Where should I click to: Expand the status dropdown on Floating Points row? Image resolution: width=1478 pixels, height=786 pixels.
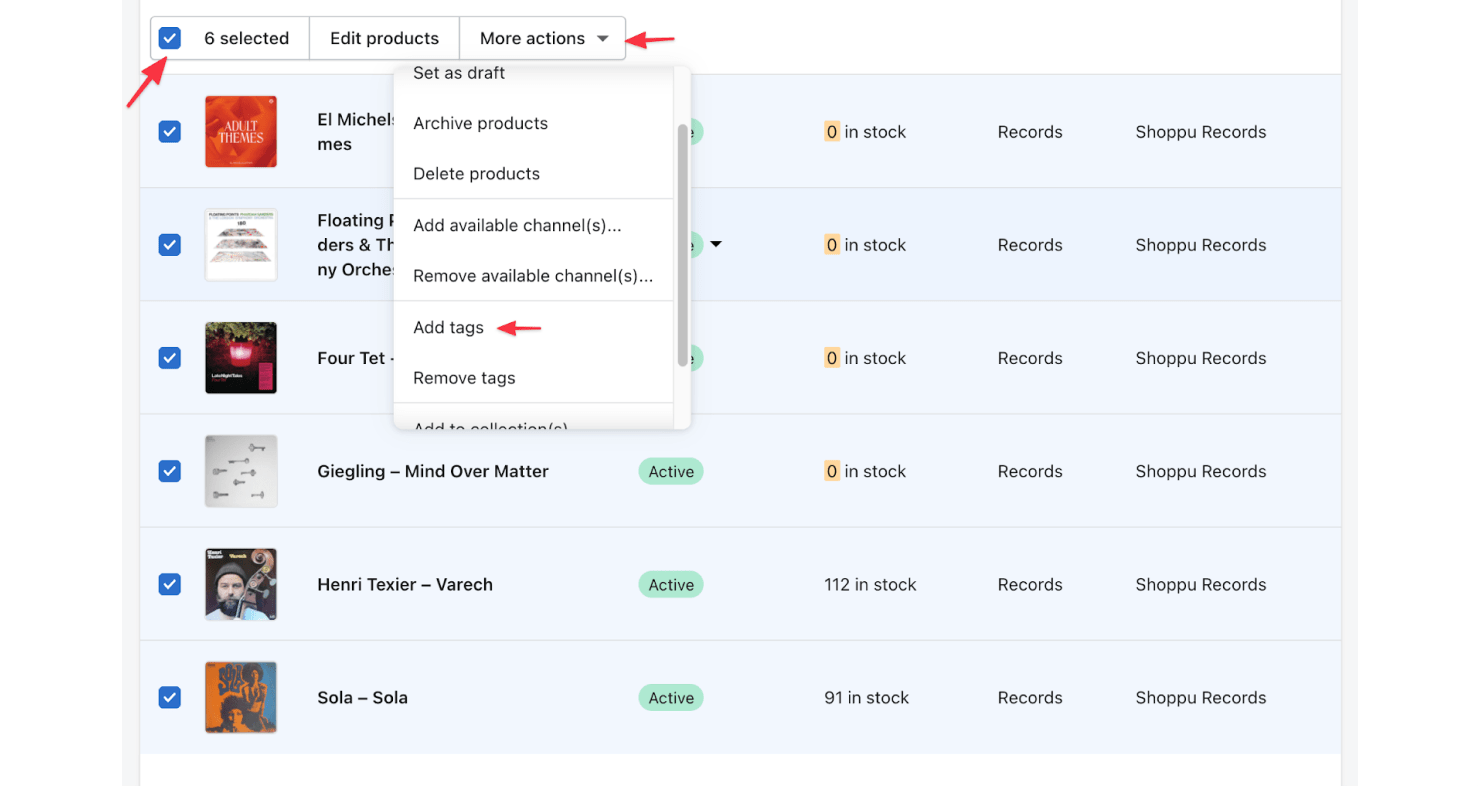[716, 244]
